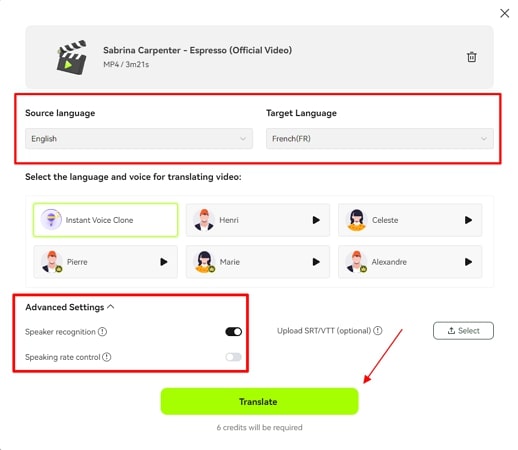Viewport: 518px width, 450px height.
Task: Choose the Pierre voice avatar
Action: point(52,262)
